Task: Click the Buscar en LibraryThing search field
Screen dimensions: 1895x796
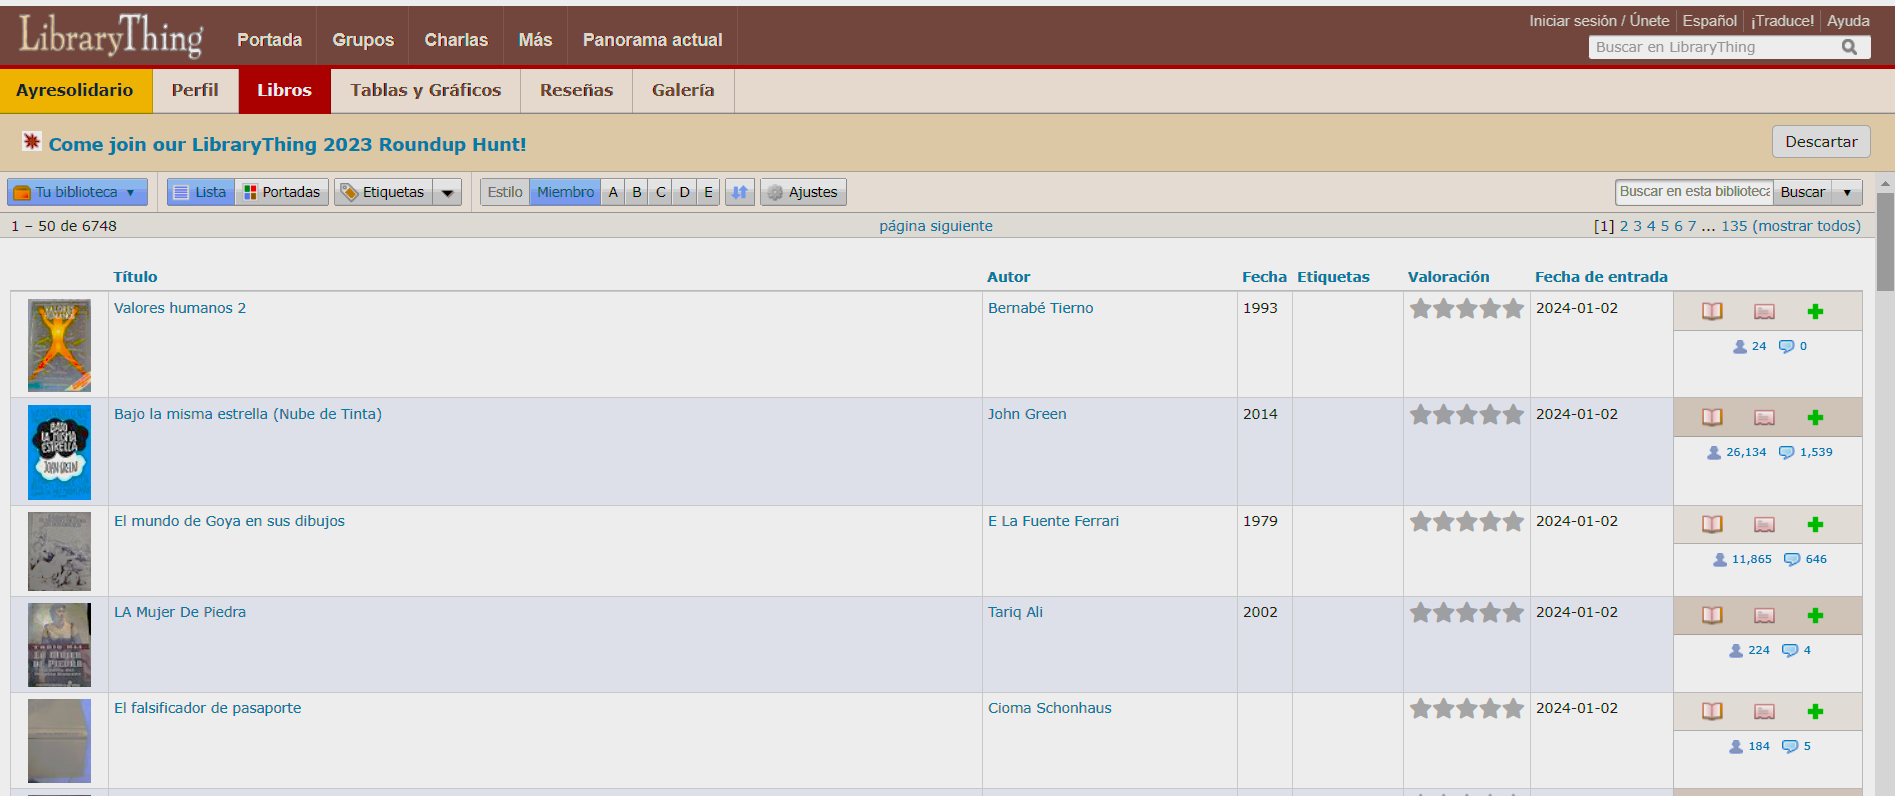Action: tap(1714, 47)
